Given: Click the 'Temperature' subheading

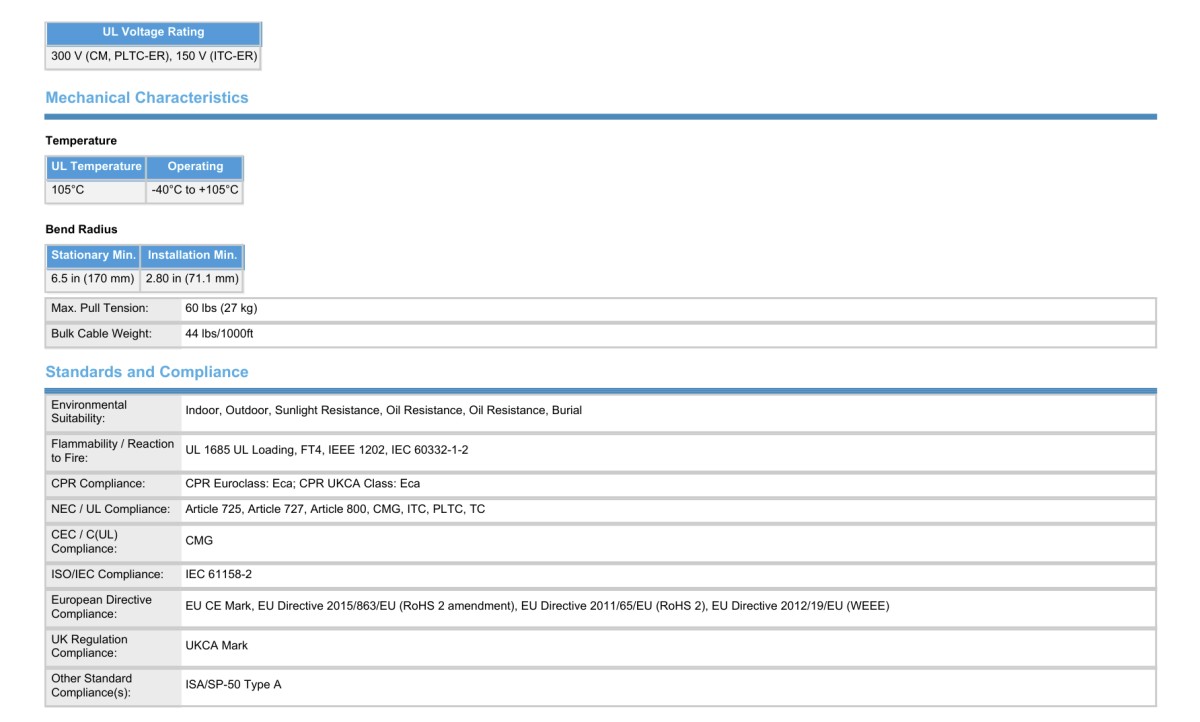Looking at the screenshot, I should click(x=81, y=141).
